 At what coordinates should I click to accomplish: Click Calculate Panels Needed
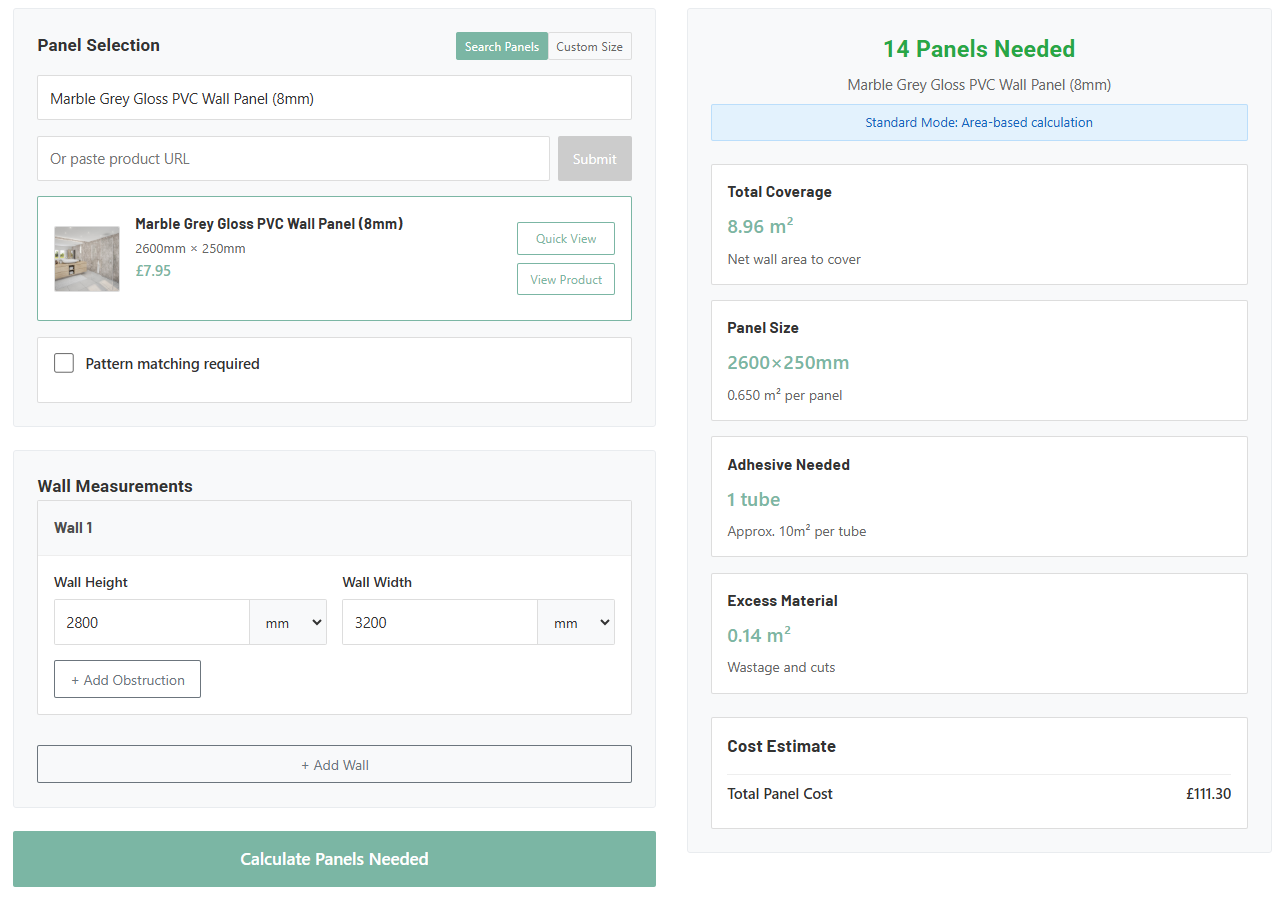pyautogui.click(x=334, y=859)
